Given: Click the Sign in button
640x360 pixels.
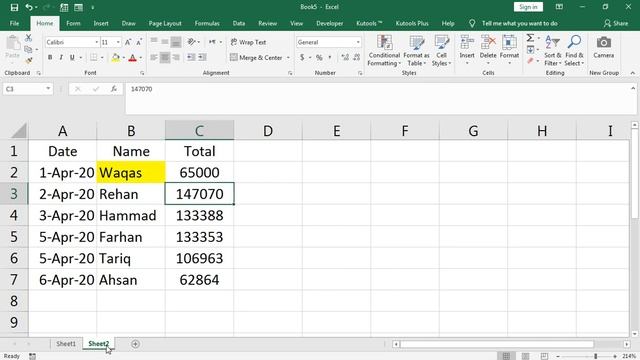Looking at the screenshot, I should (528, 7).
